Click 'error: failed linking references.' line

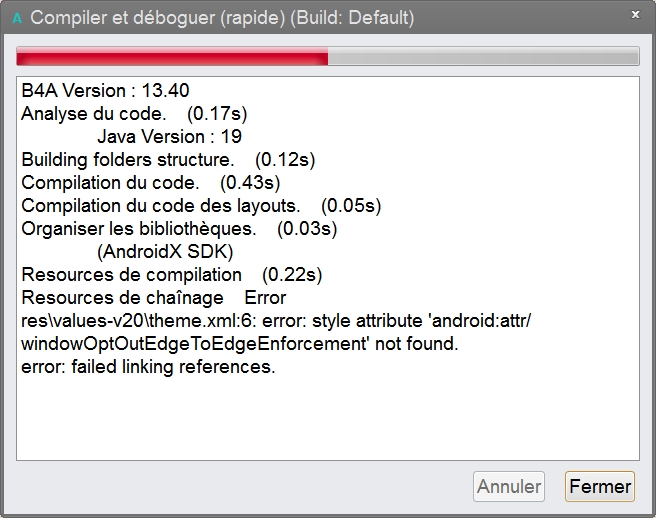coord(147,367)
